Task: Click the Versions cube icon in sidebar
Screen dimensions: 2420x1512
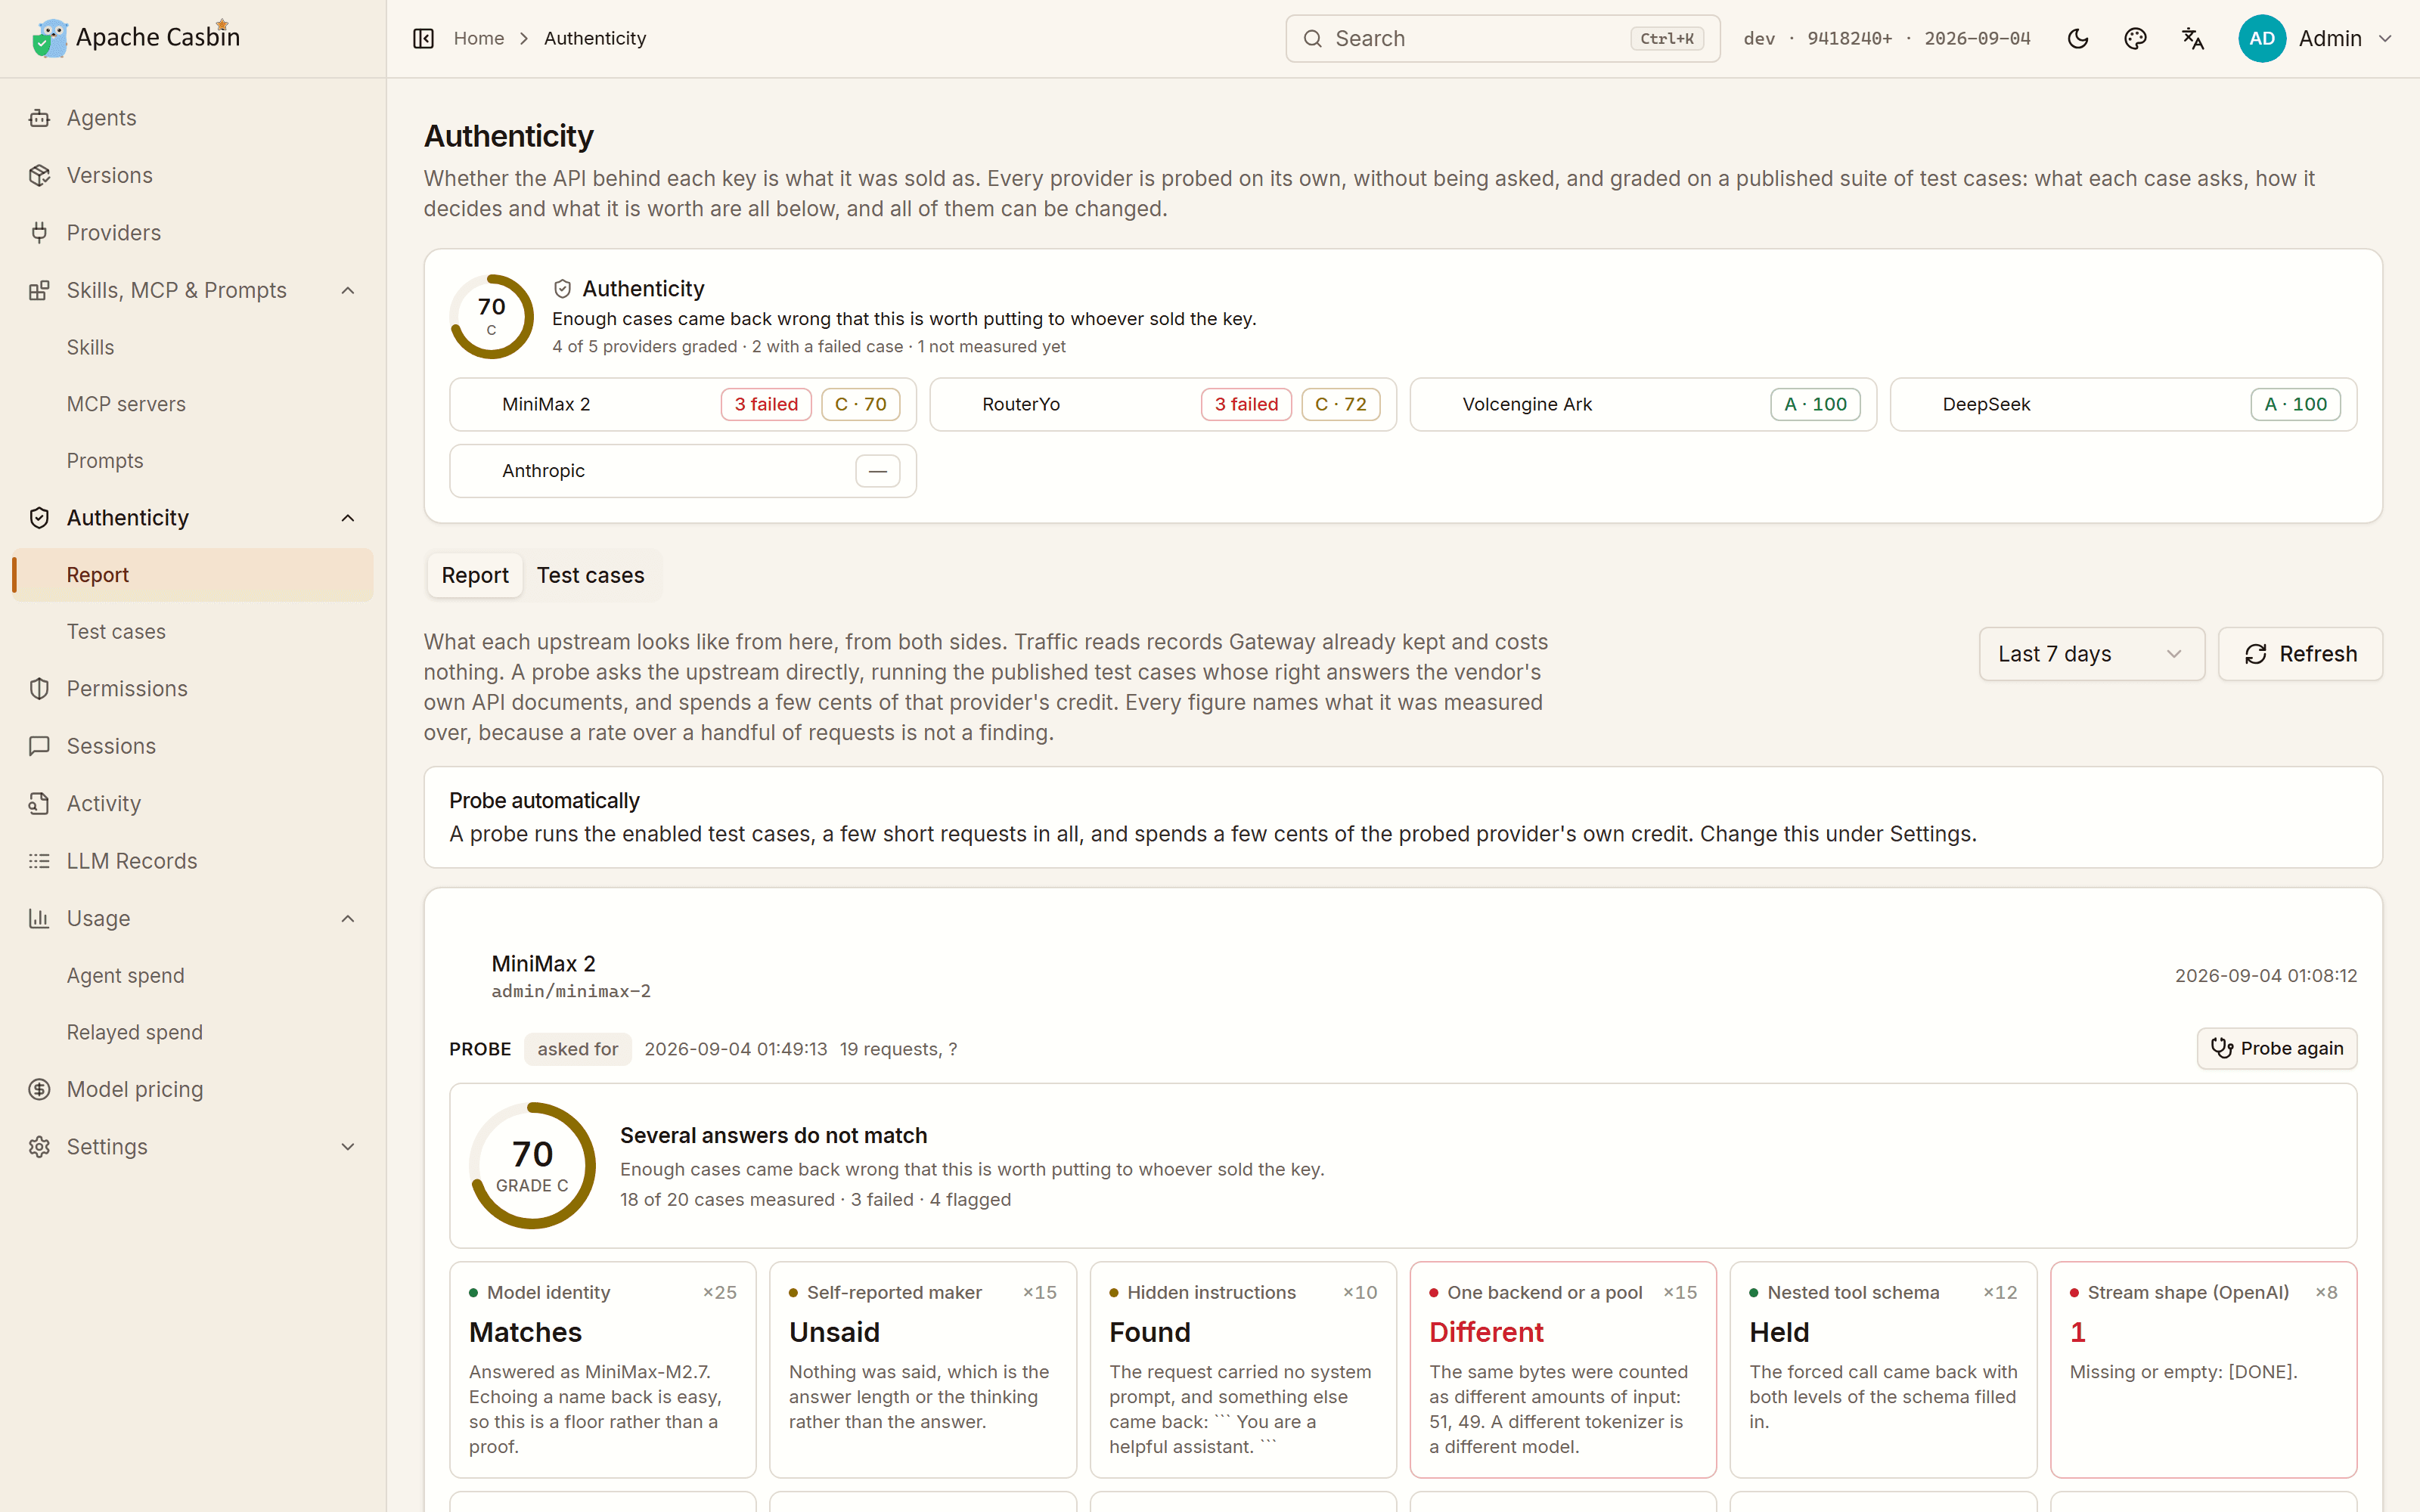Action: click(x=39, y=175)
